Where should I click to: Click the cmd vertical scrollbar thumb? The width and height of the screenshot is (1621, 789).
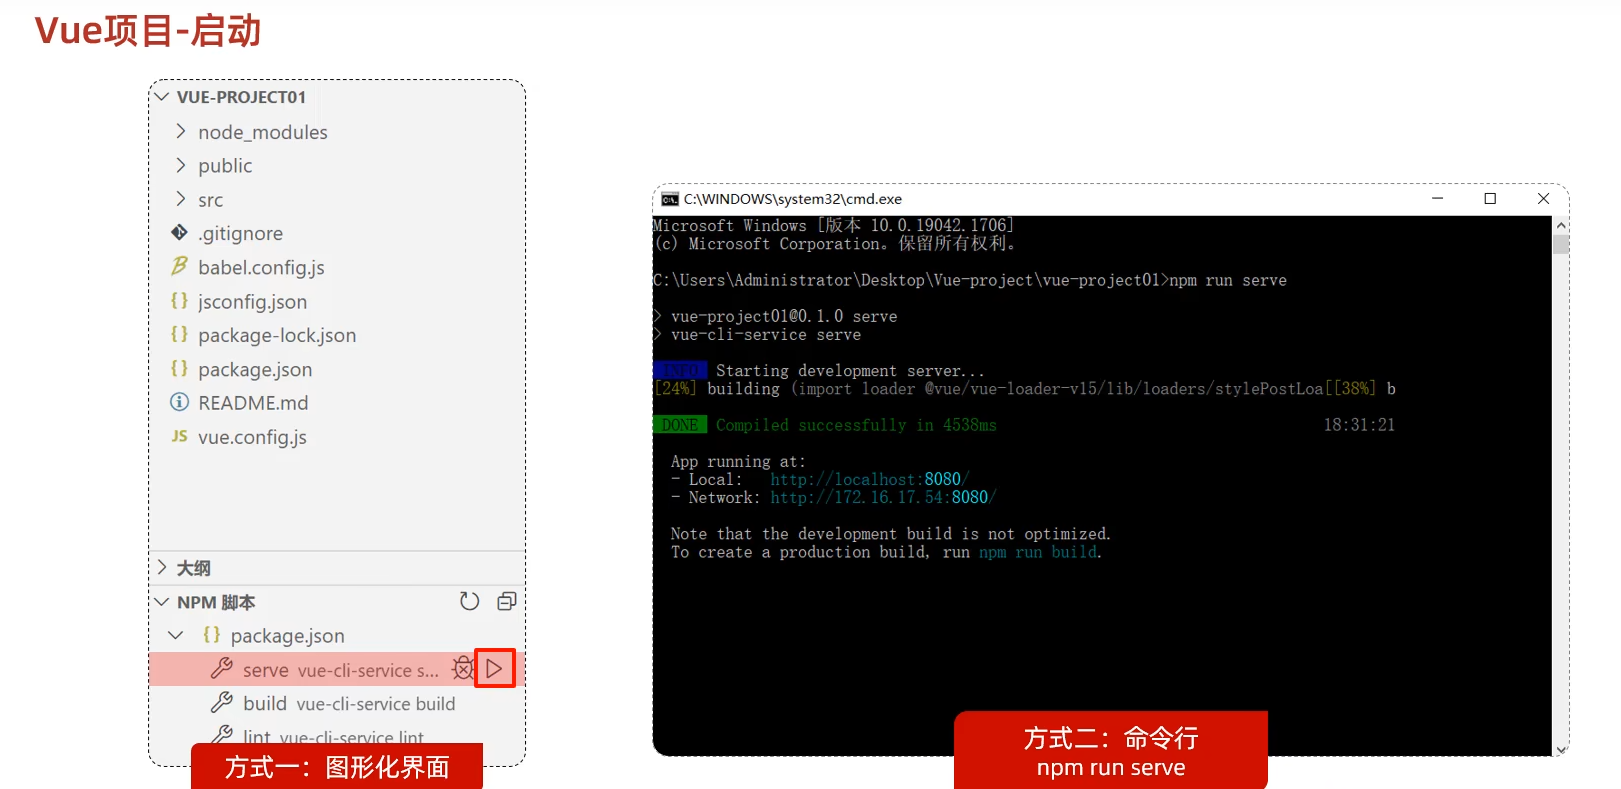tap(1561, 245)
